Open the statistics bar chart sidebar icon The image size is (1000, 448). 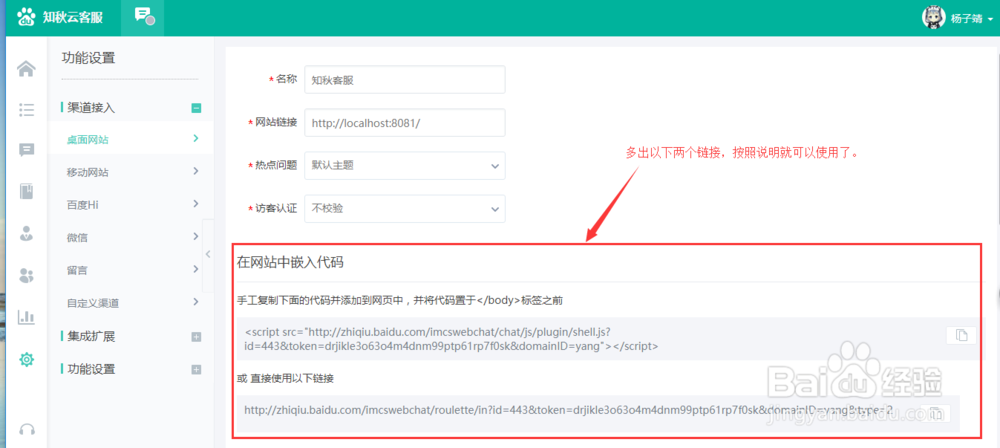point(26,317)
